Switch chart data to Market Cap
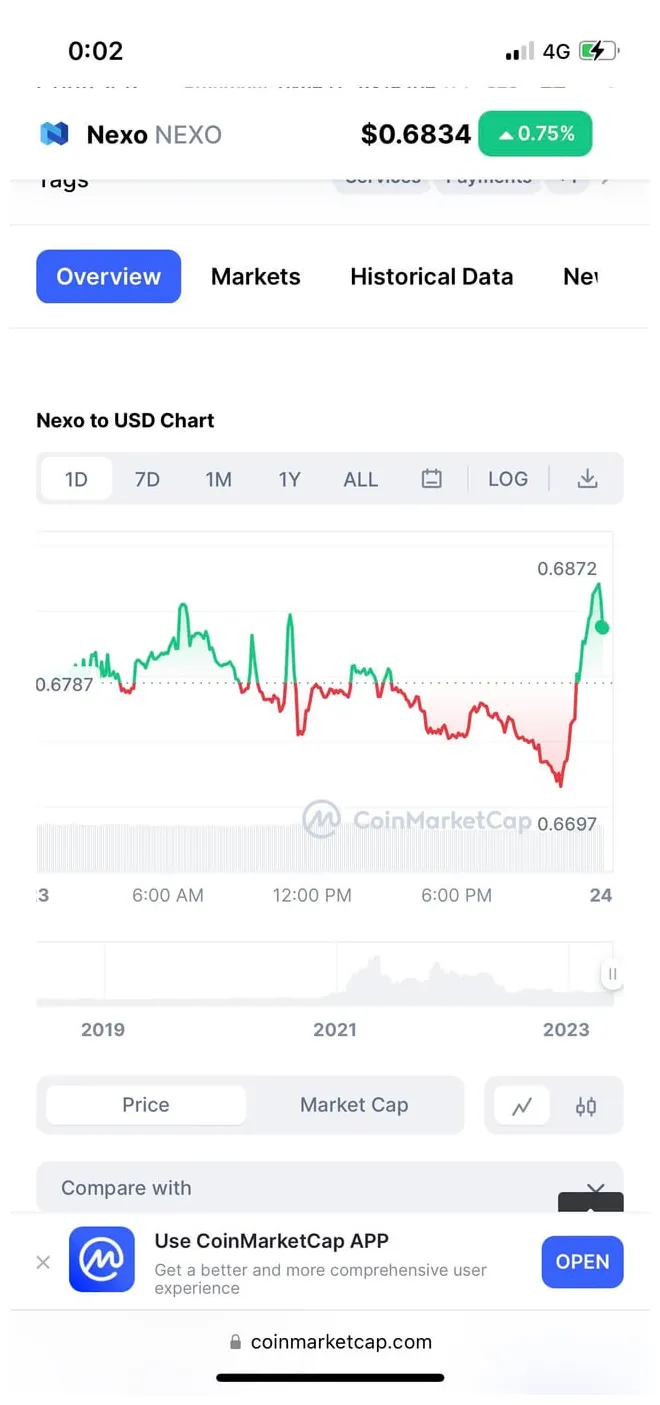Image resolution: width=660 pixels, height=1405 pixels. click(354, 1105)
